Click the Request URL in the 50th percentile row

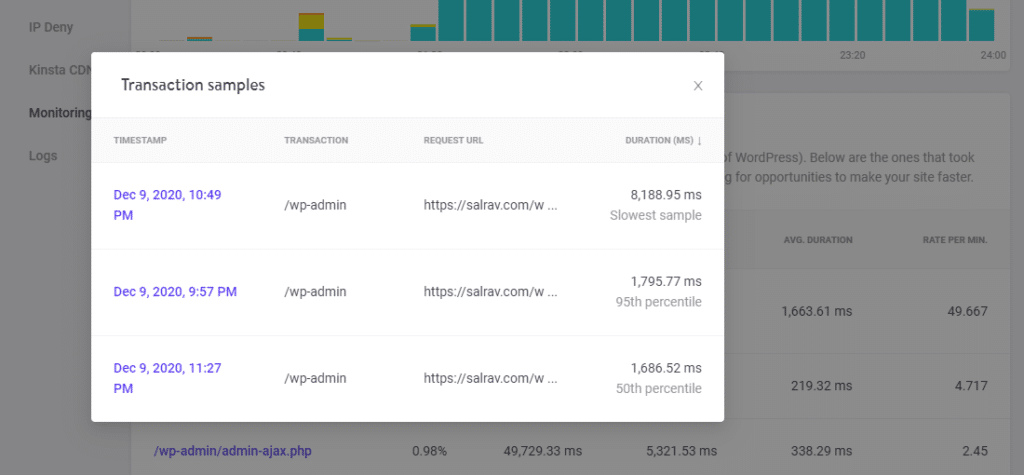(490, 378)
